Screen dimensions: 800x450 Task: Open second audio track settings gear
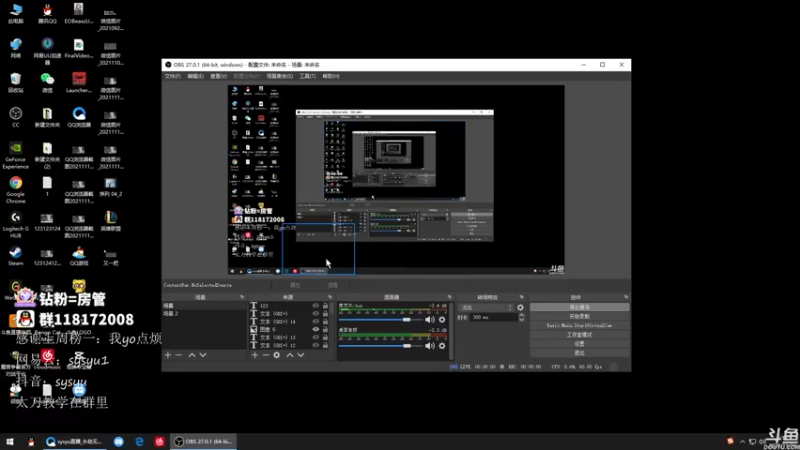[442, 345]
